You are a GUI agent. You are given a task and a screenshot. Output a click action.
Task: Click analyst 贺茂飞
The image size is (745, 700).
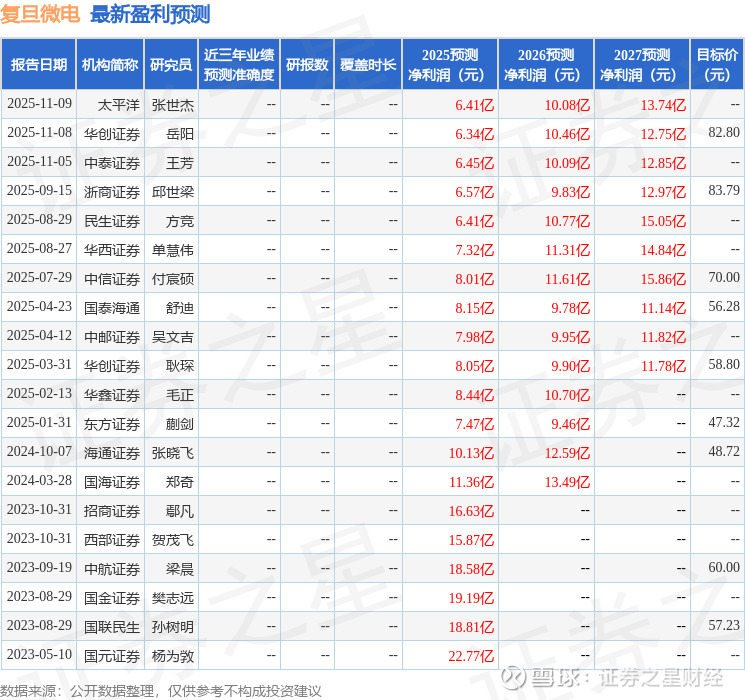point(172,540)
